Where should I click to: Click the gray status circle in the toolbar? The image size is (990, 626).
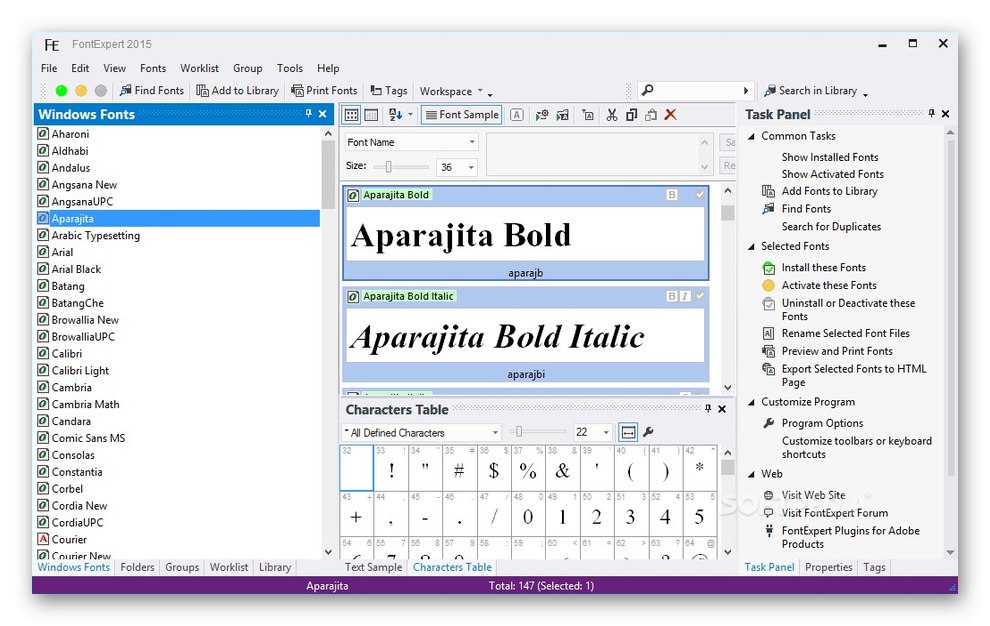(100, 91)
